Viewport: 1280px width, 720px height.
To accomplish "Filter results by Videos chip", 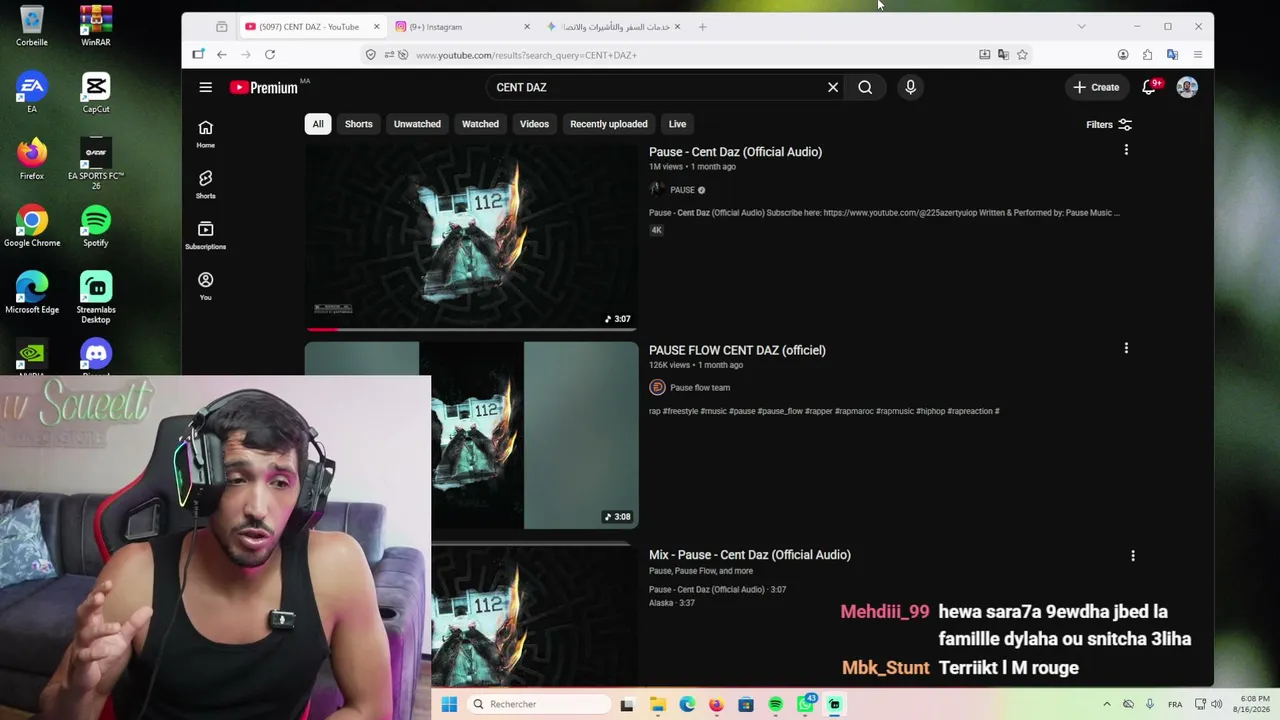I will 534,124.
